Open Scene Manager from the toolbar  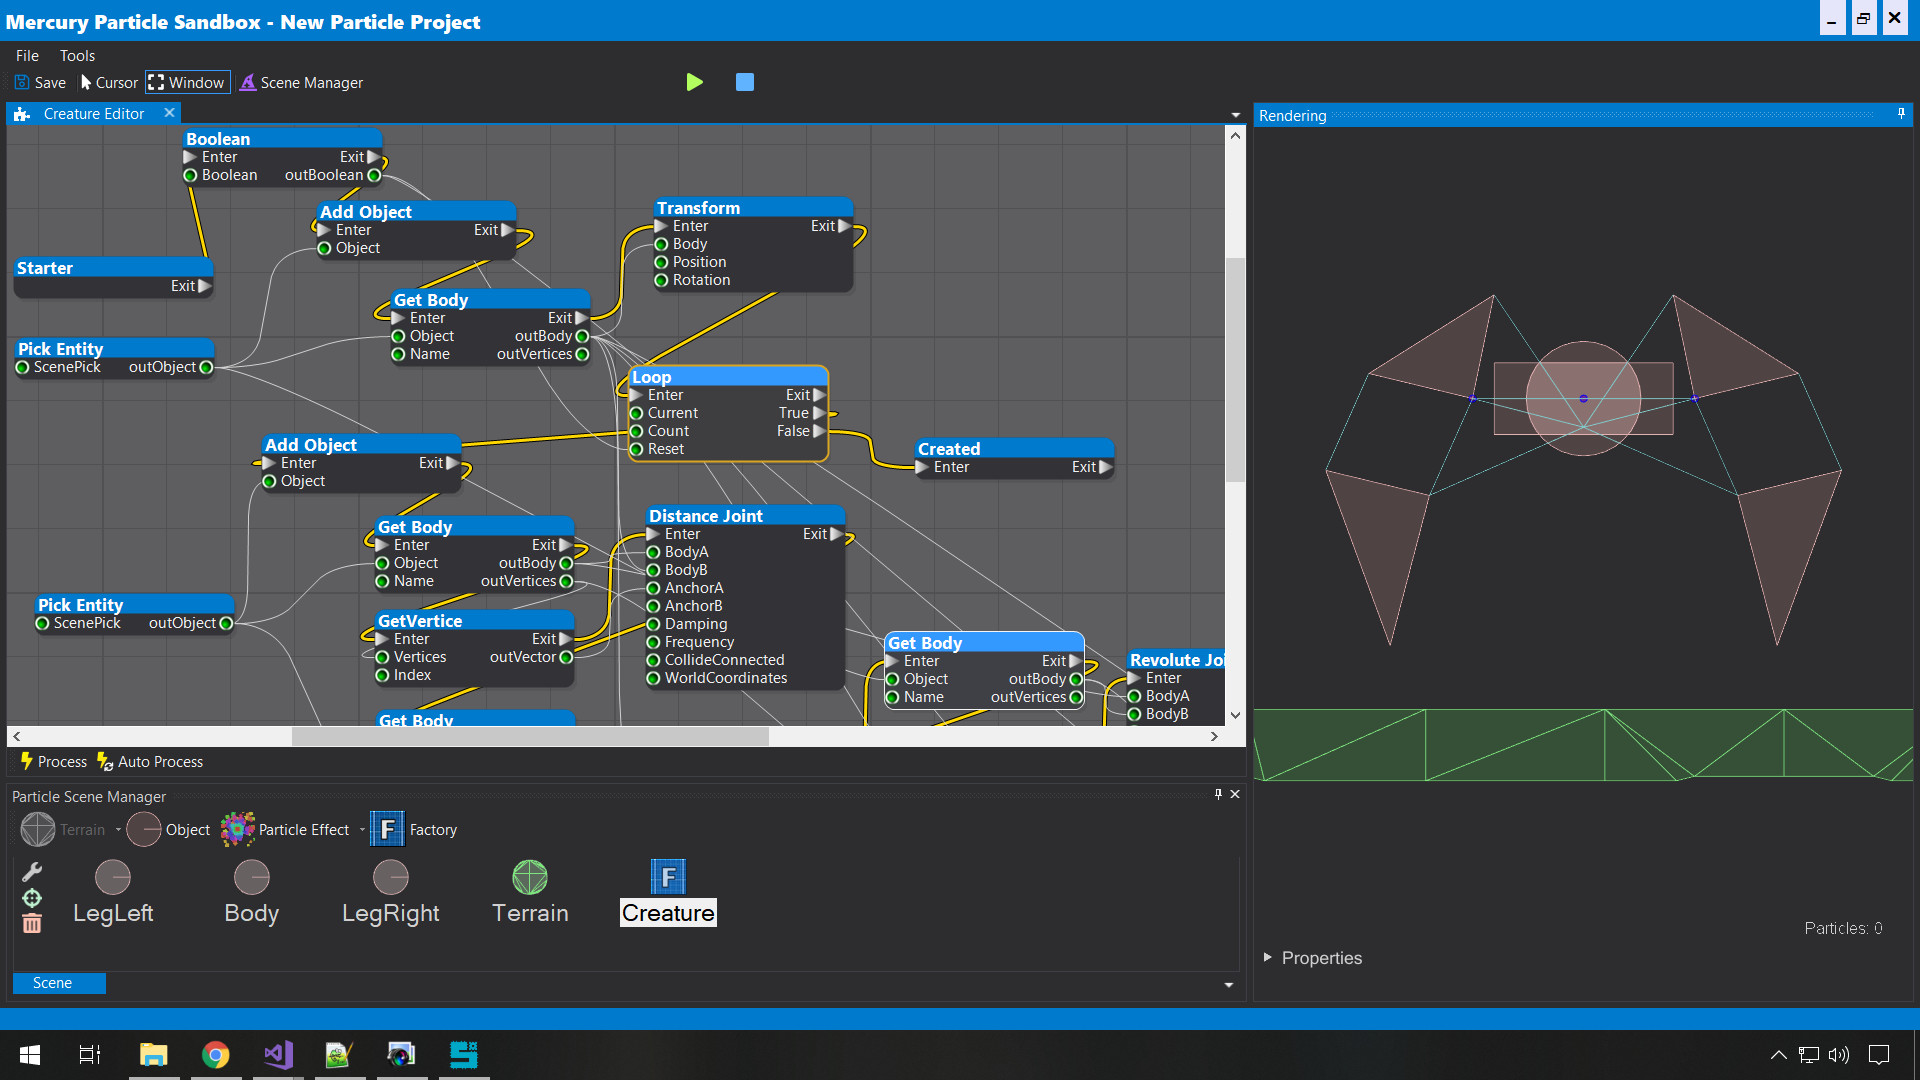click(x=301, y=83)
